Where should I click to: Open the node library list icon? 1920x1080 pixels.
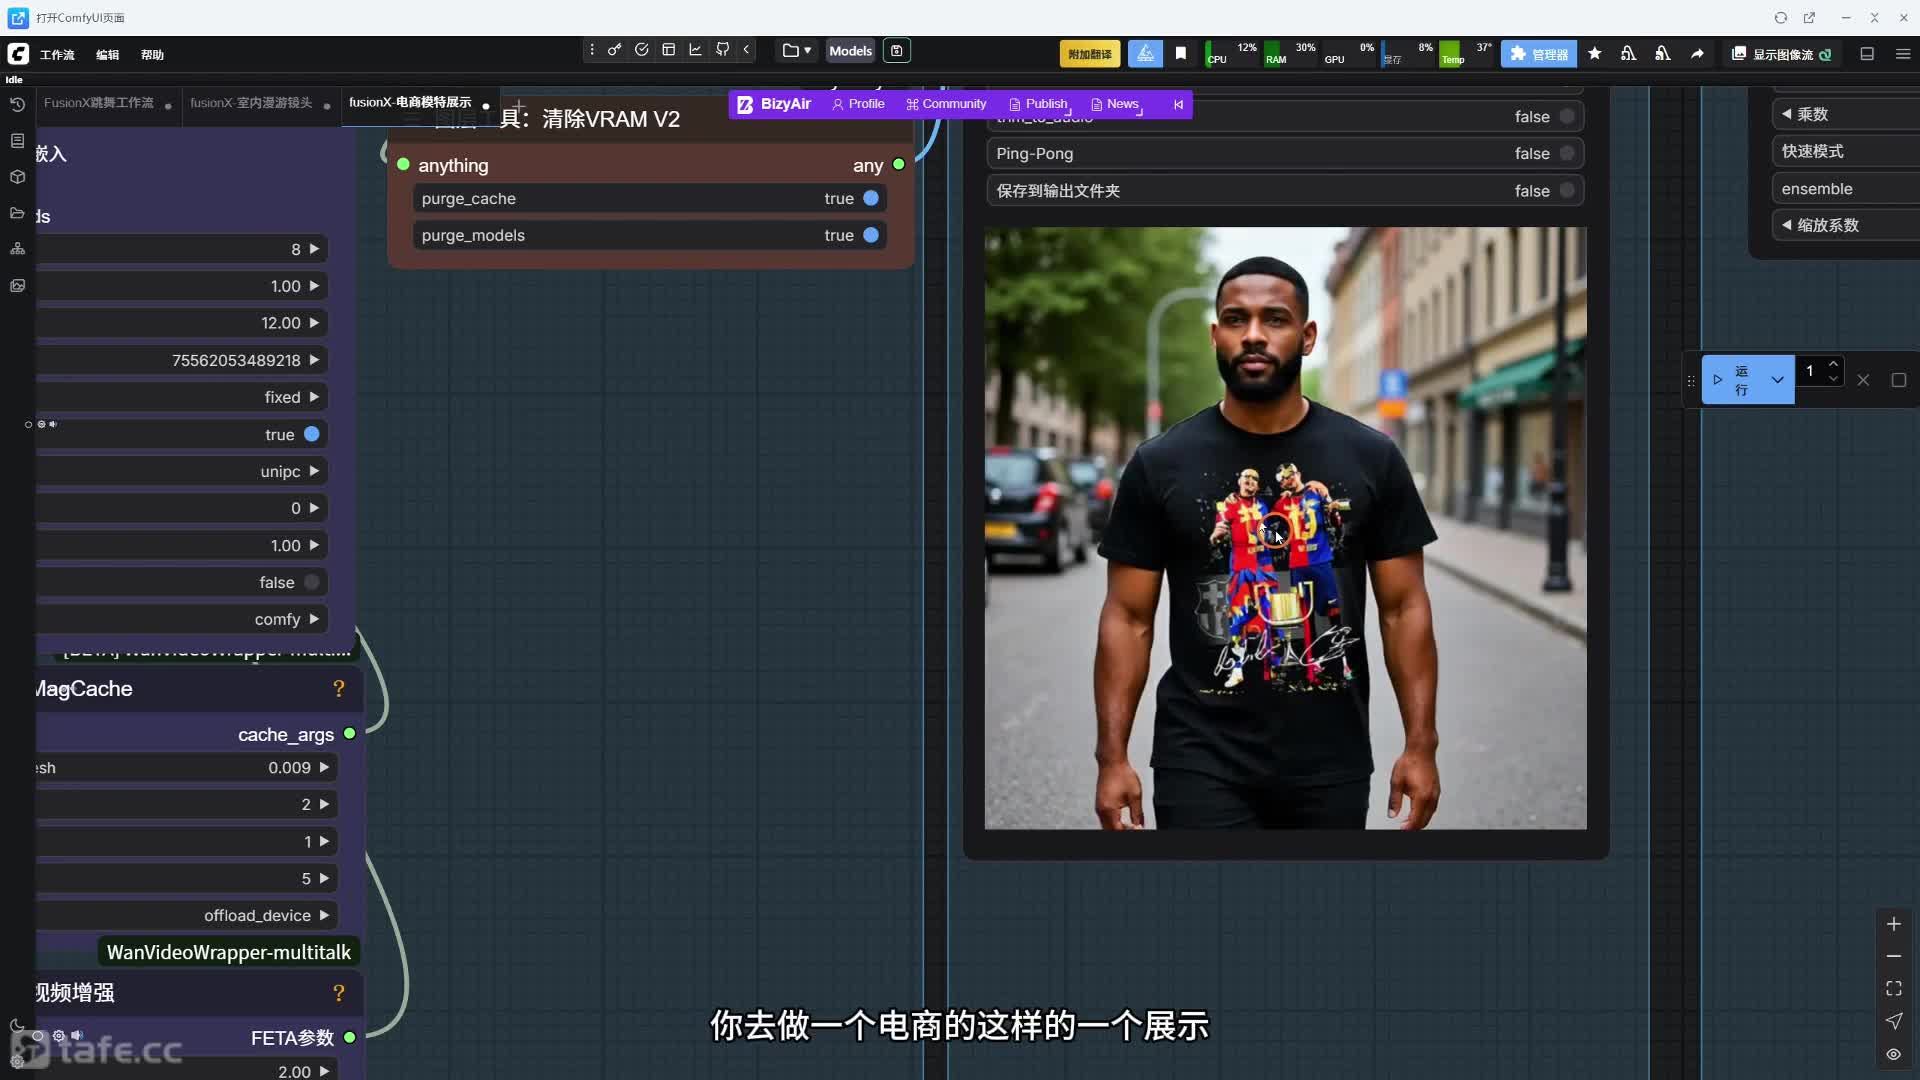[17, 141]
